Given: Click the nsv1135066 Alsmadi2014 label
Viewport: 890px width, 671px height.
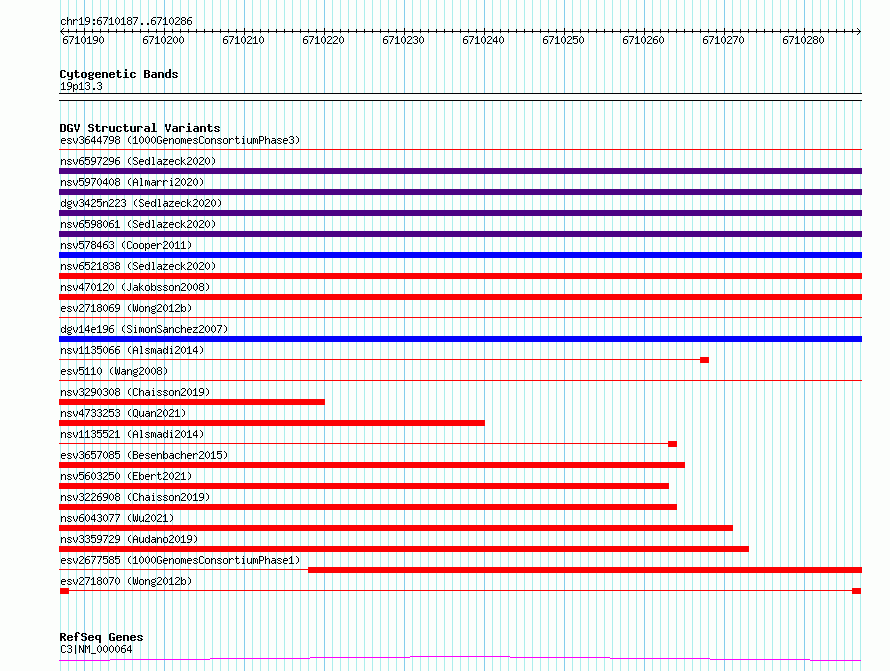Looking at the screenshot, I should tap(132, 350).
